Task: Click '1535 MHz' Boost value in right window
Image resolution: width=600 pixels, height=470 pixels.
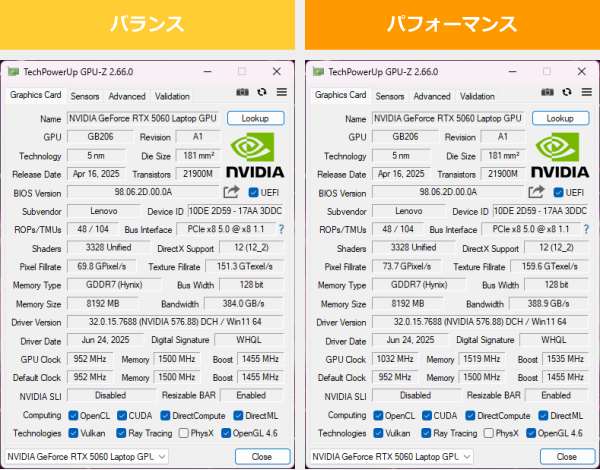Action: click(x=566, y=359)
